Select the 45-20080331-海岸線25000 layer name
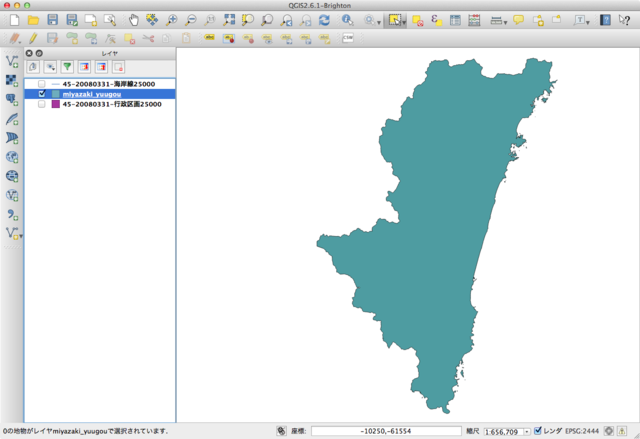Image resolution: width=640 pixels, height=439 pixels. pyautogui.click(x=109, y=84)
